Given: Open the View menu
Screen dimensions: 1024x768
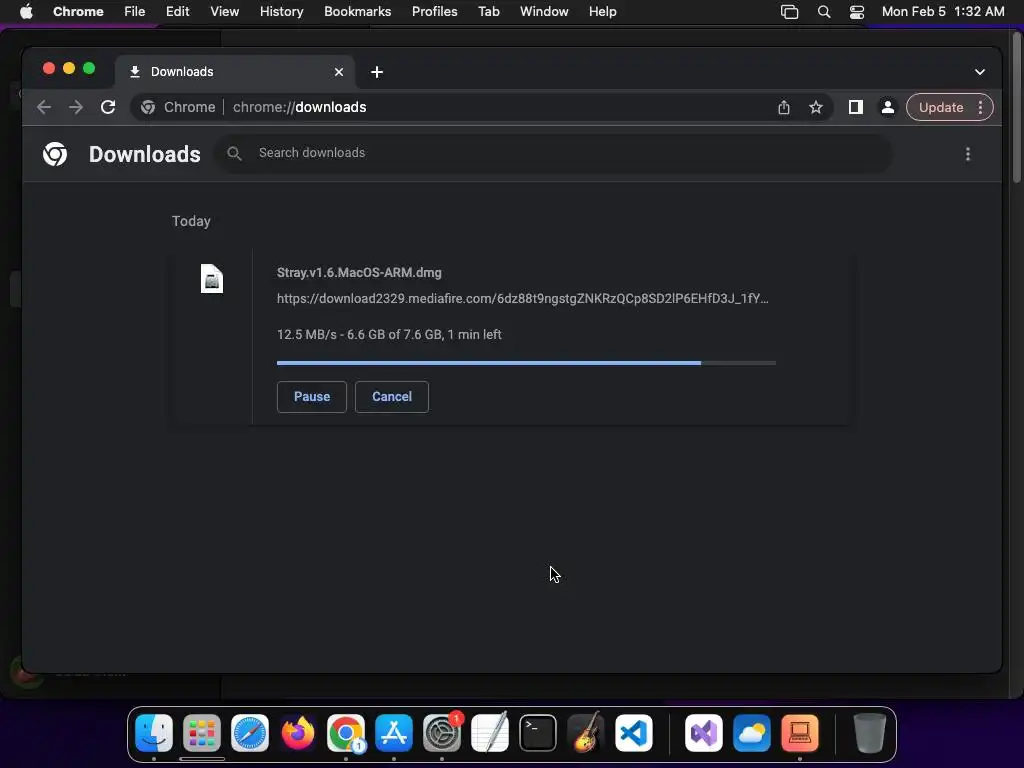Looking at the screenshot, I should (x=225, y=12).
